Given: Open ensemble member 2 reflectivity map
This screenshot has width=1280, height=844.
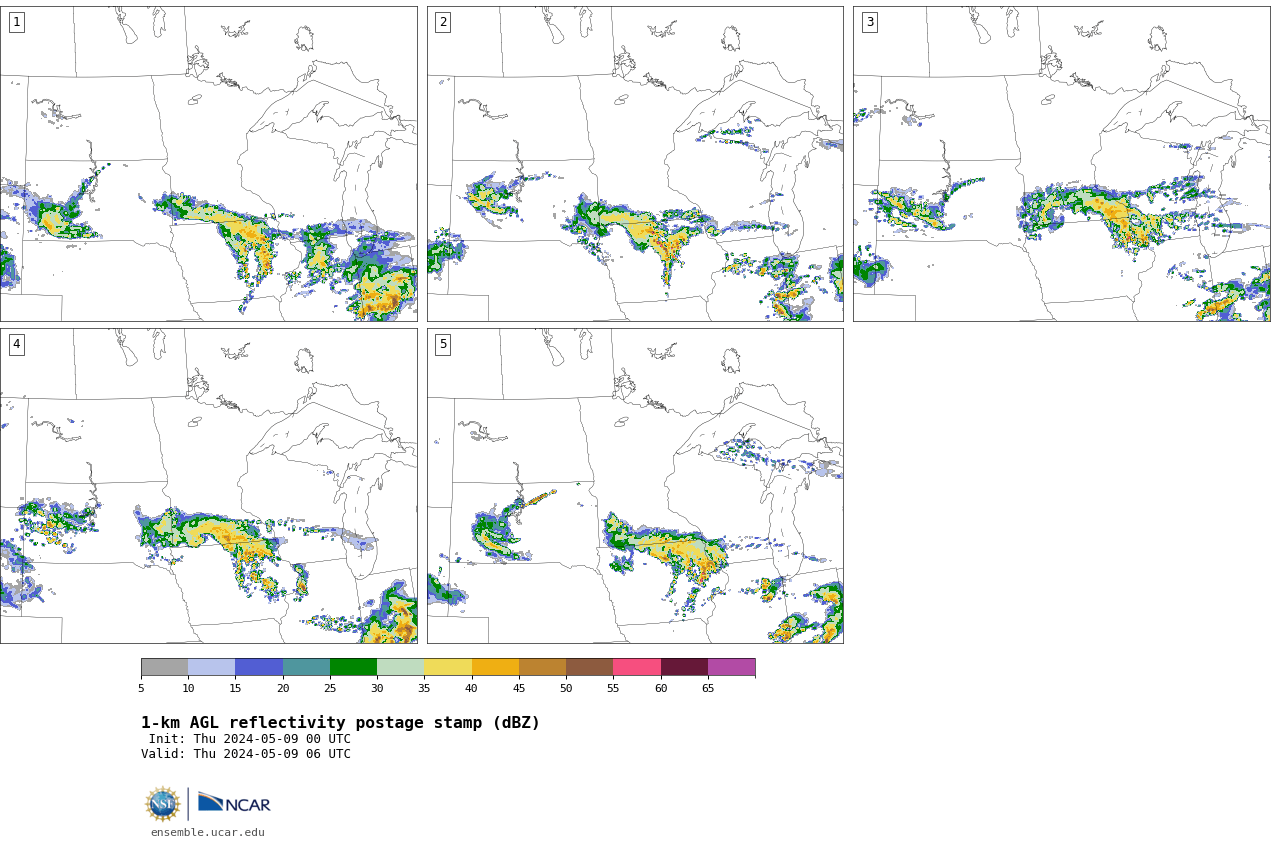Looking at the screenshot, I should click(x=635, y=164).
